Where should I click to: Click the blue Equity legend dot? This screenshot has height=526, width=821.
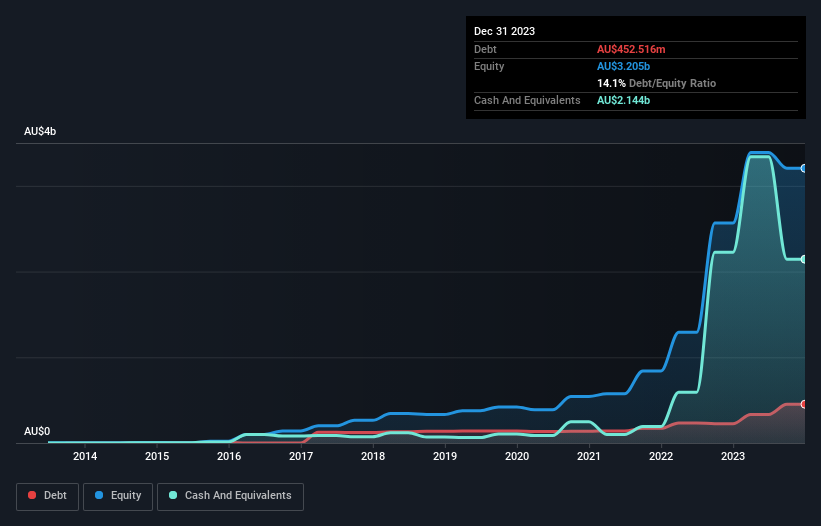click(99, 495)
